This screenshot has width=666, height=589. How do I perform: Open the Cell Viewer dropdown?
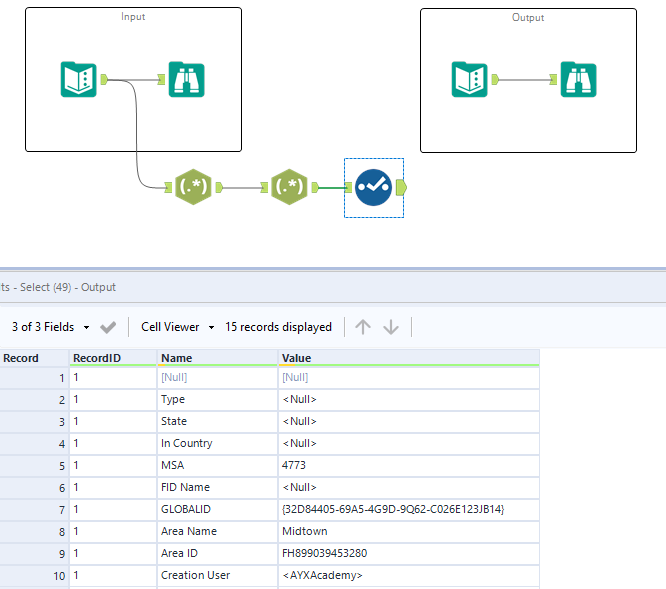pyautogui.click(x=177, y=327)
